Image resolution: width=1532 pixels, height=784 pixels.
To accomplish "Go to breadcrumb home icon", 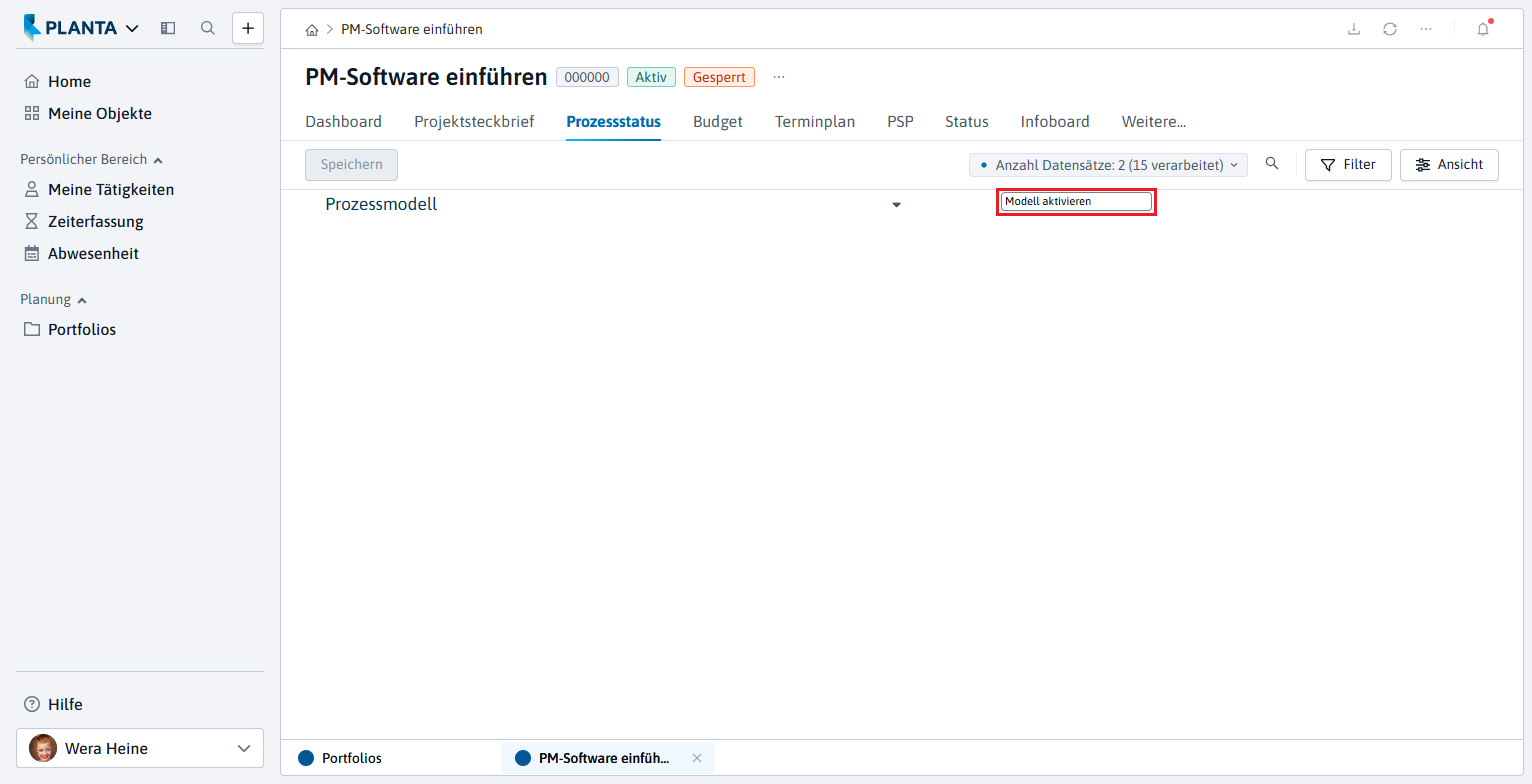I will pyautogui.click(x=312, y=30).
